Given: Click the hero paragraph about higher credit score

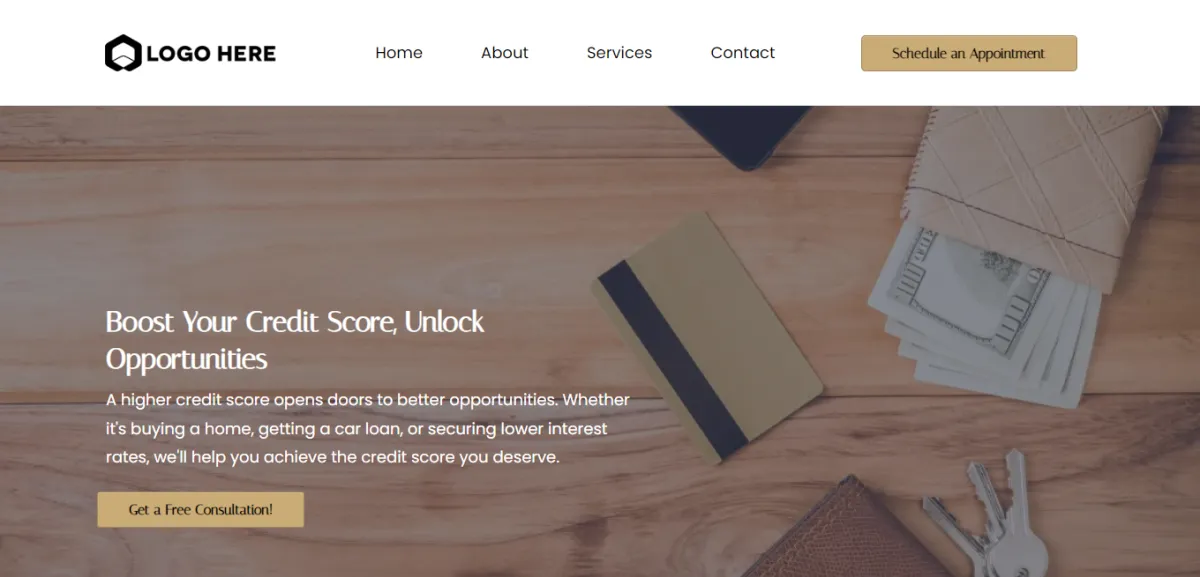Looking at the screenshot, I should (x=368, y=428).
